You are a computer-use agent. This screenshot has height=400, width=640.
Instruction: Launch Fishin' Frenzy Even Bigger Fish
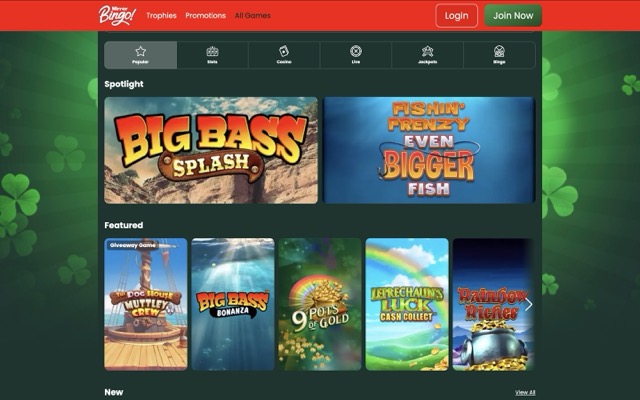(x=429, y=150)
